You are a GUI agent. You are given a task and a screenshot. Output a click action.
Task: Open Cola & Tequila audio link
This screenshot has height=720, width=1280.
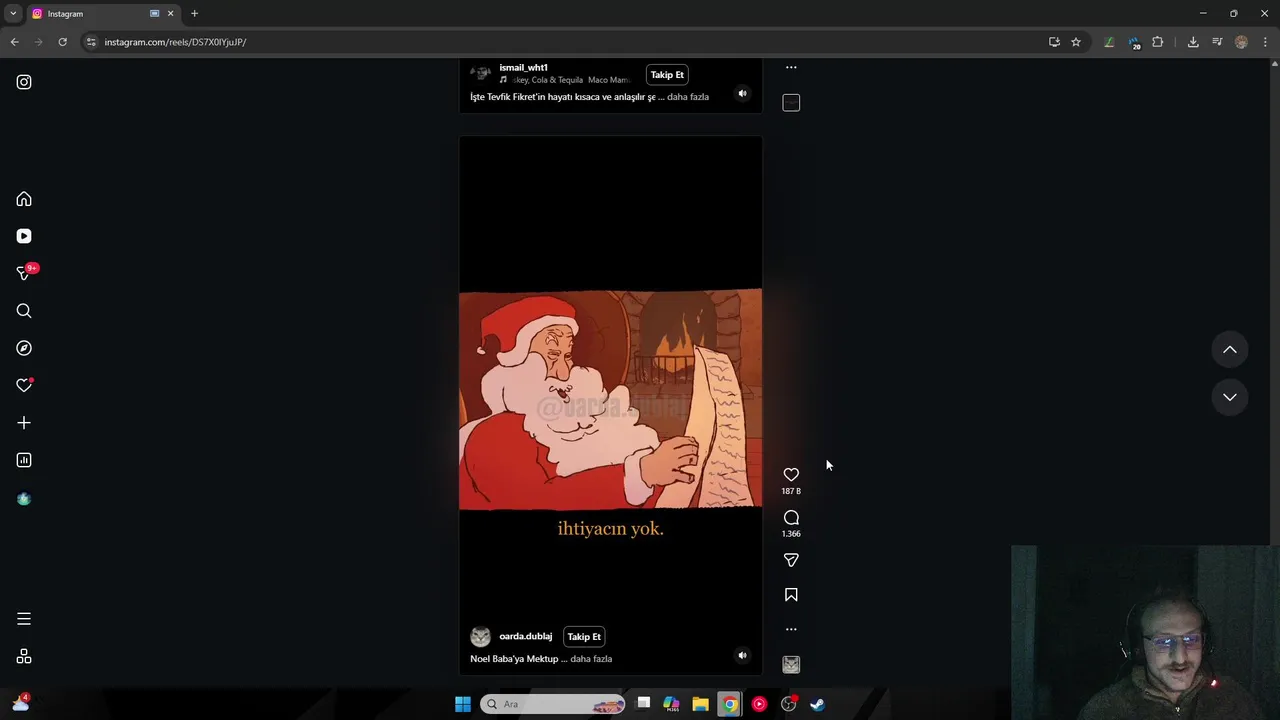[571, 80]
